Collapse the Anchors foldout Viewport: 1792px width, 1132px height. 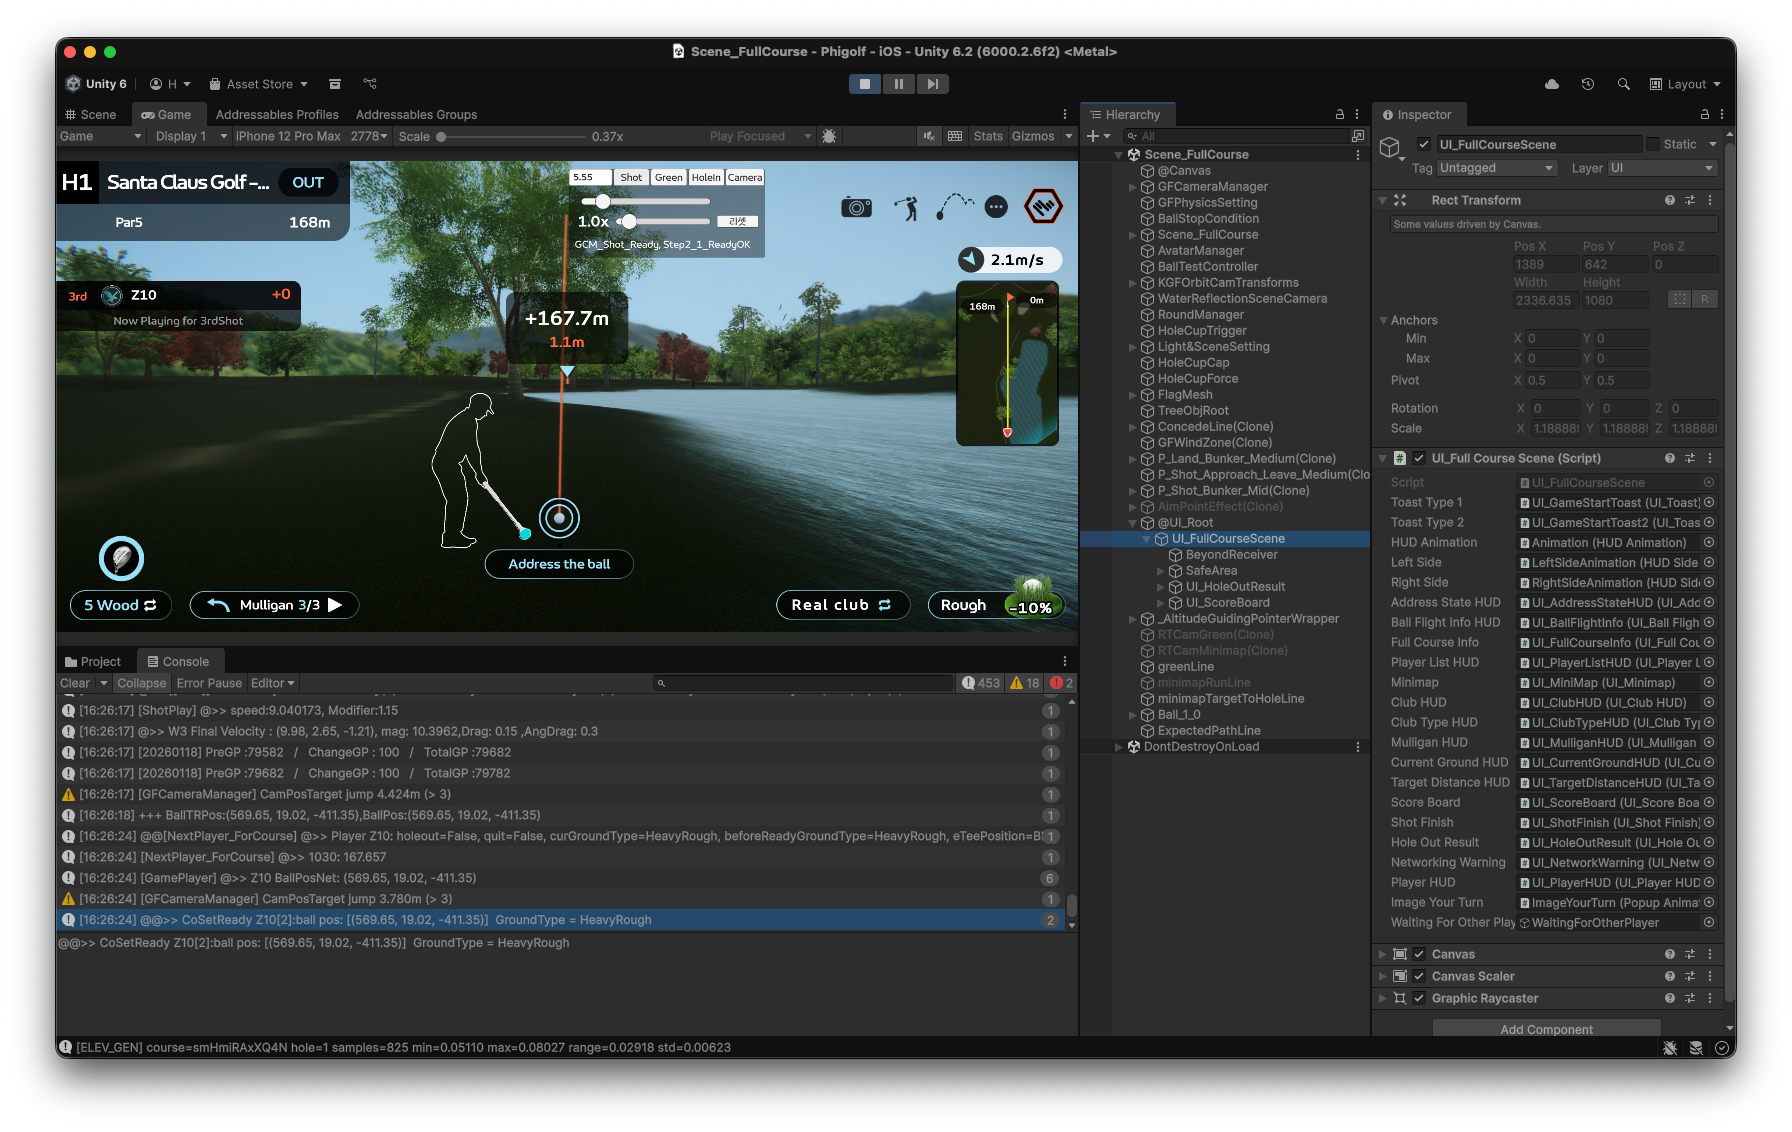click(x=1383, y=320)
